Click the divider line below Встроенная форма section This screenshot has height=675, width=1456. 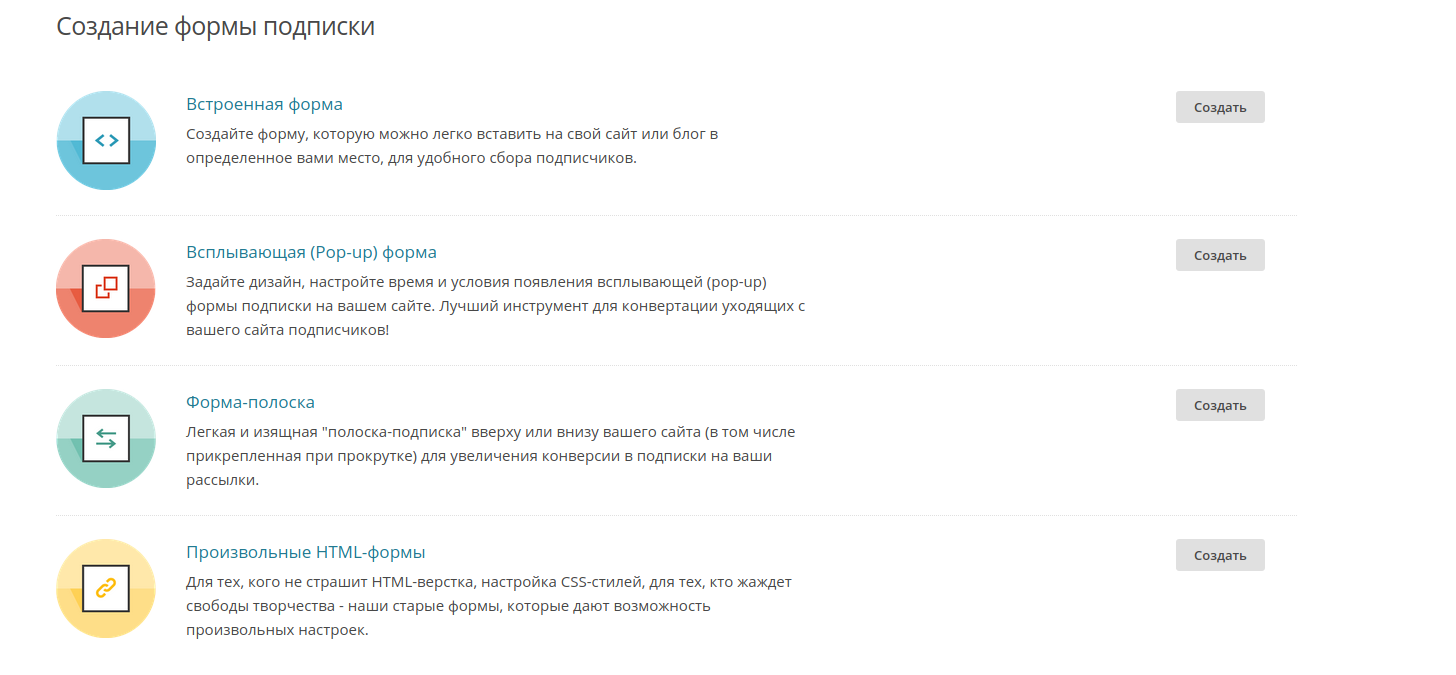tap(676, 215)
